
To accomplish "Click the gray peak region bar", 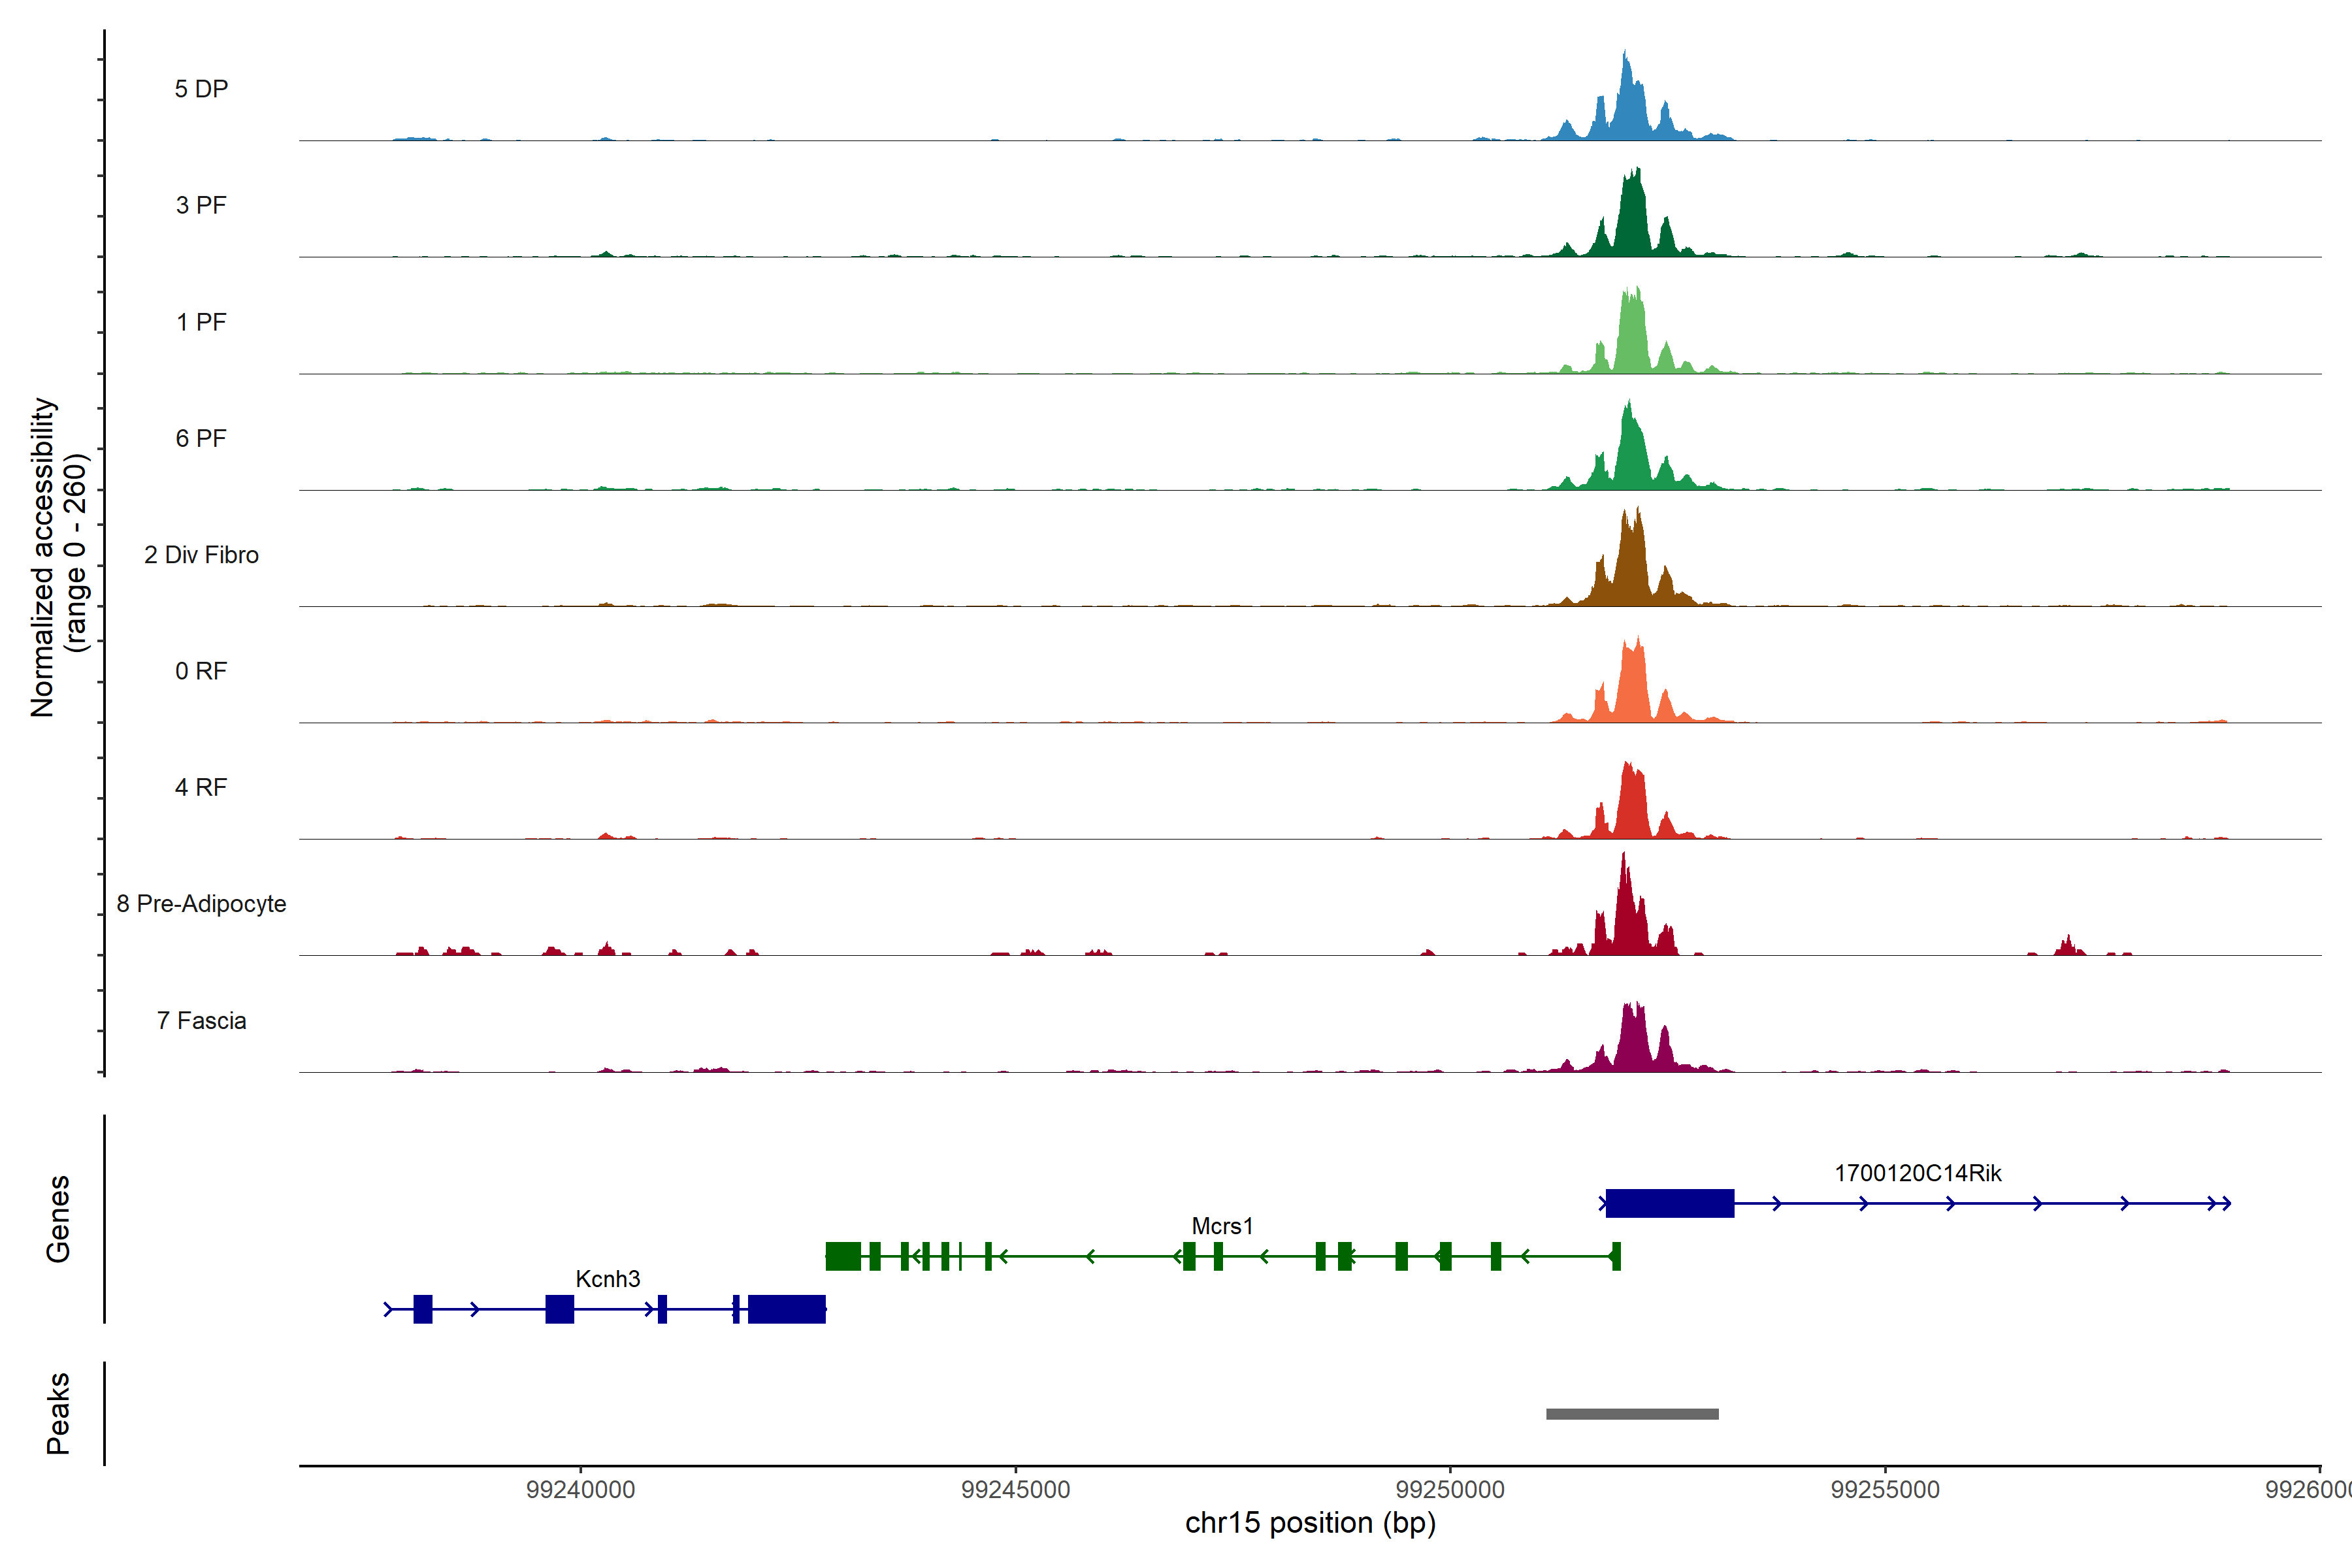I will tap(1632, 1414).
